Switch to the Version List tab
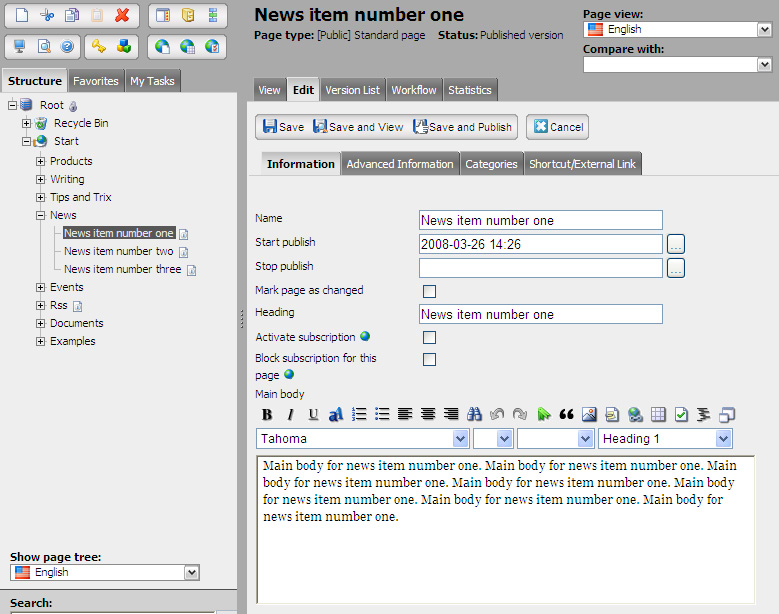The image size is (779, 614). tap(352, 90)
